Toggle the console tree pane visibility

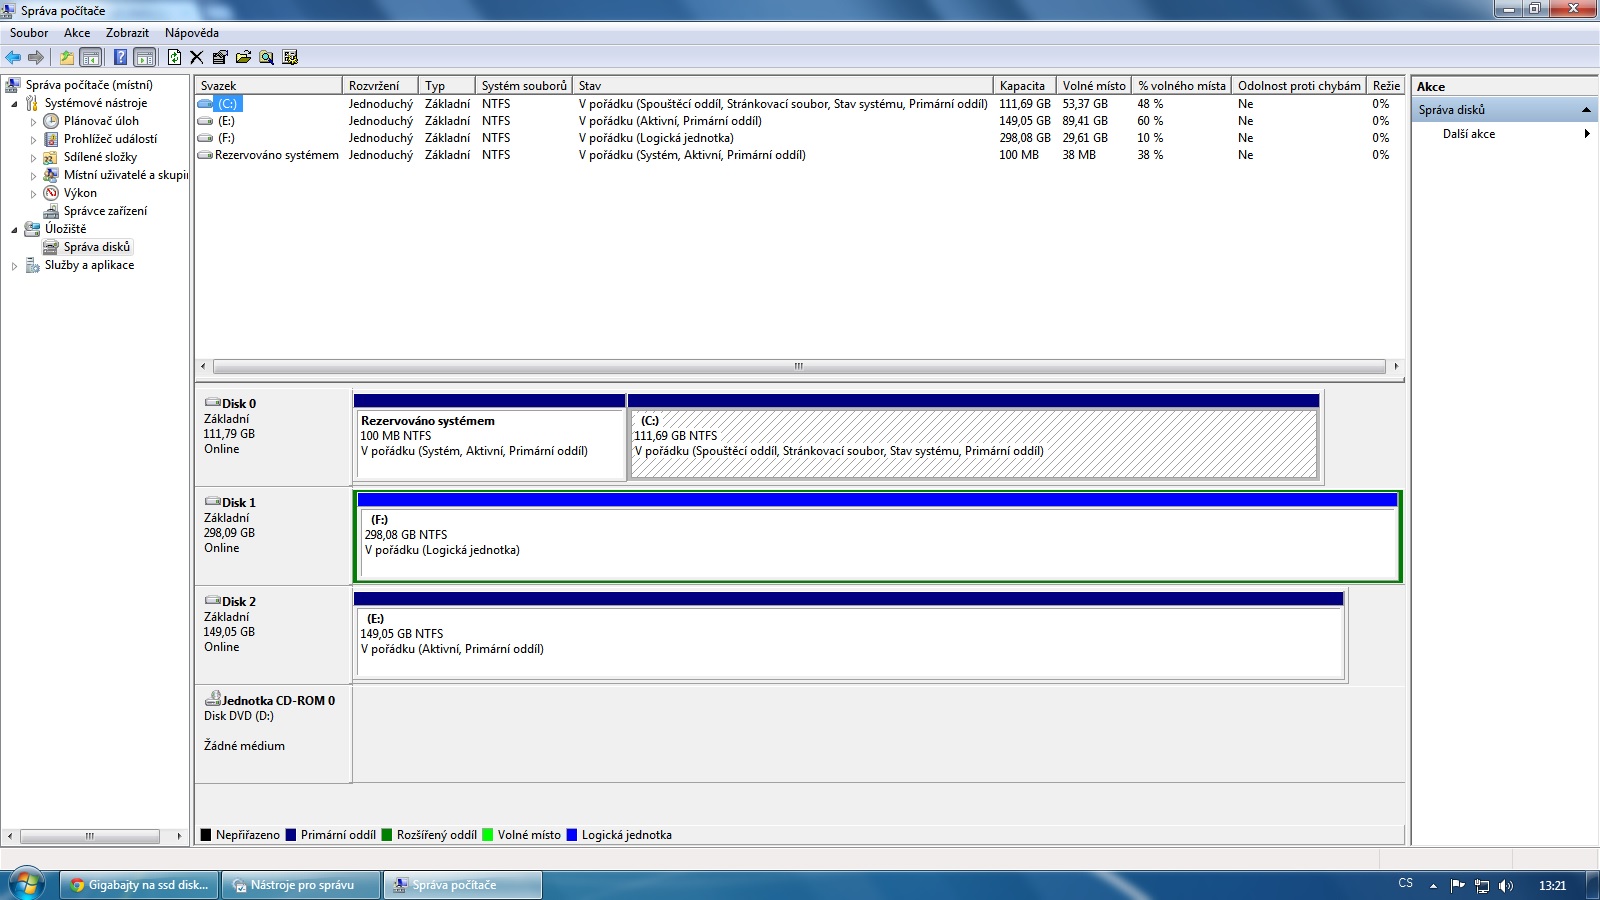(90, 57)
